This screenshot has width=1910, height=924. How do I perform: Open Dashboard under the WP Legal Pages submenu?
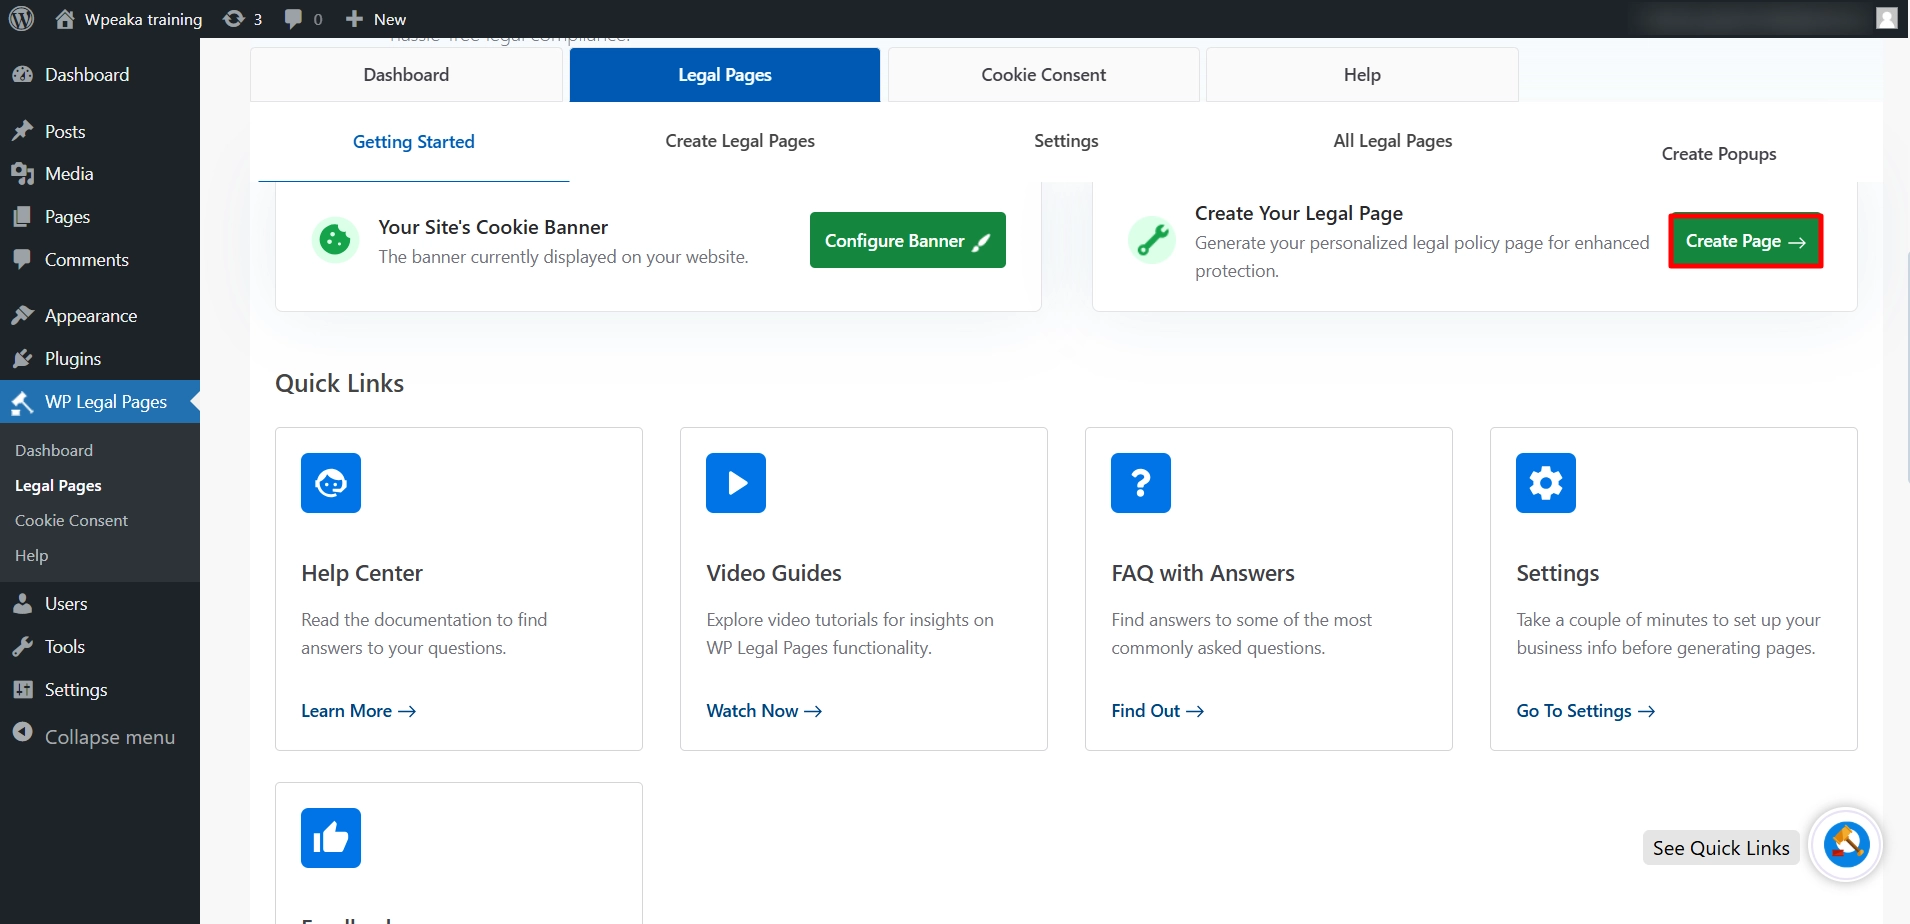pyautogui.click(x=54, y=451)
